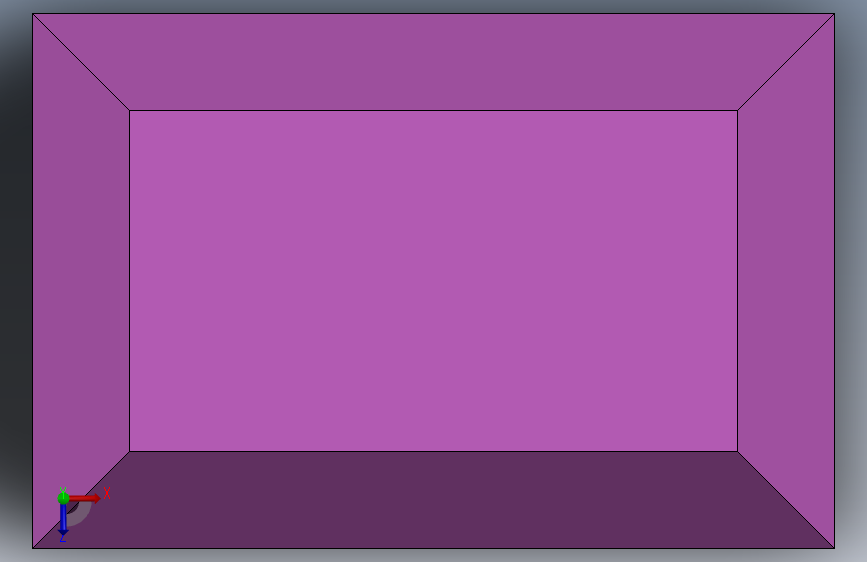
Task: Pick the bottom-right diagonal edge
Action: [786, 499]
